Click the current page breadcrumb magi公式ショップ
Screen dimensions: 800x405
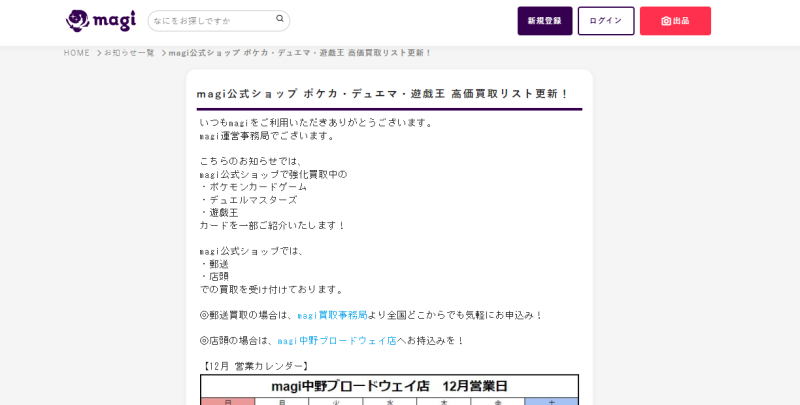pyautogui.click(x=300, y=53)
